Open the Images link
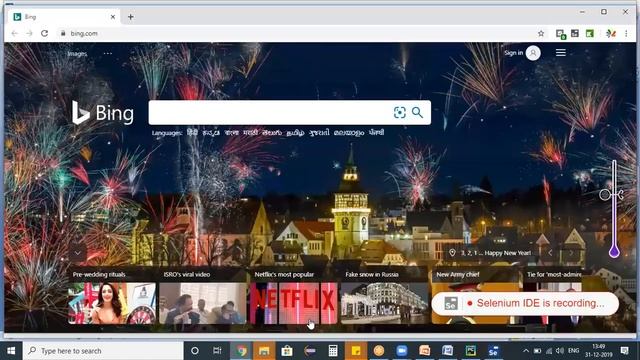Image resolution: width=640 pixels, height=360 pixels. click(77, 53)
